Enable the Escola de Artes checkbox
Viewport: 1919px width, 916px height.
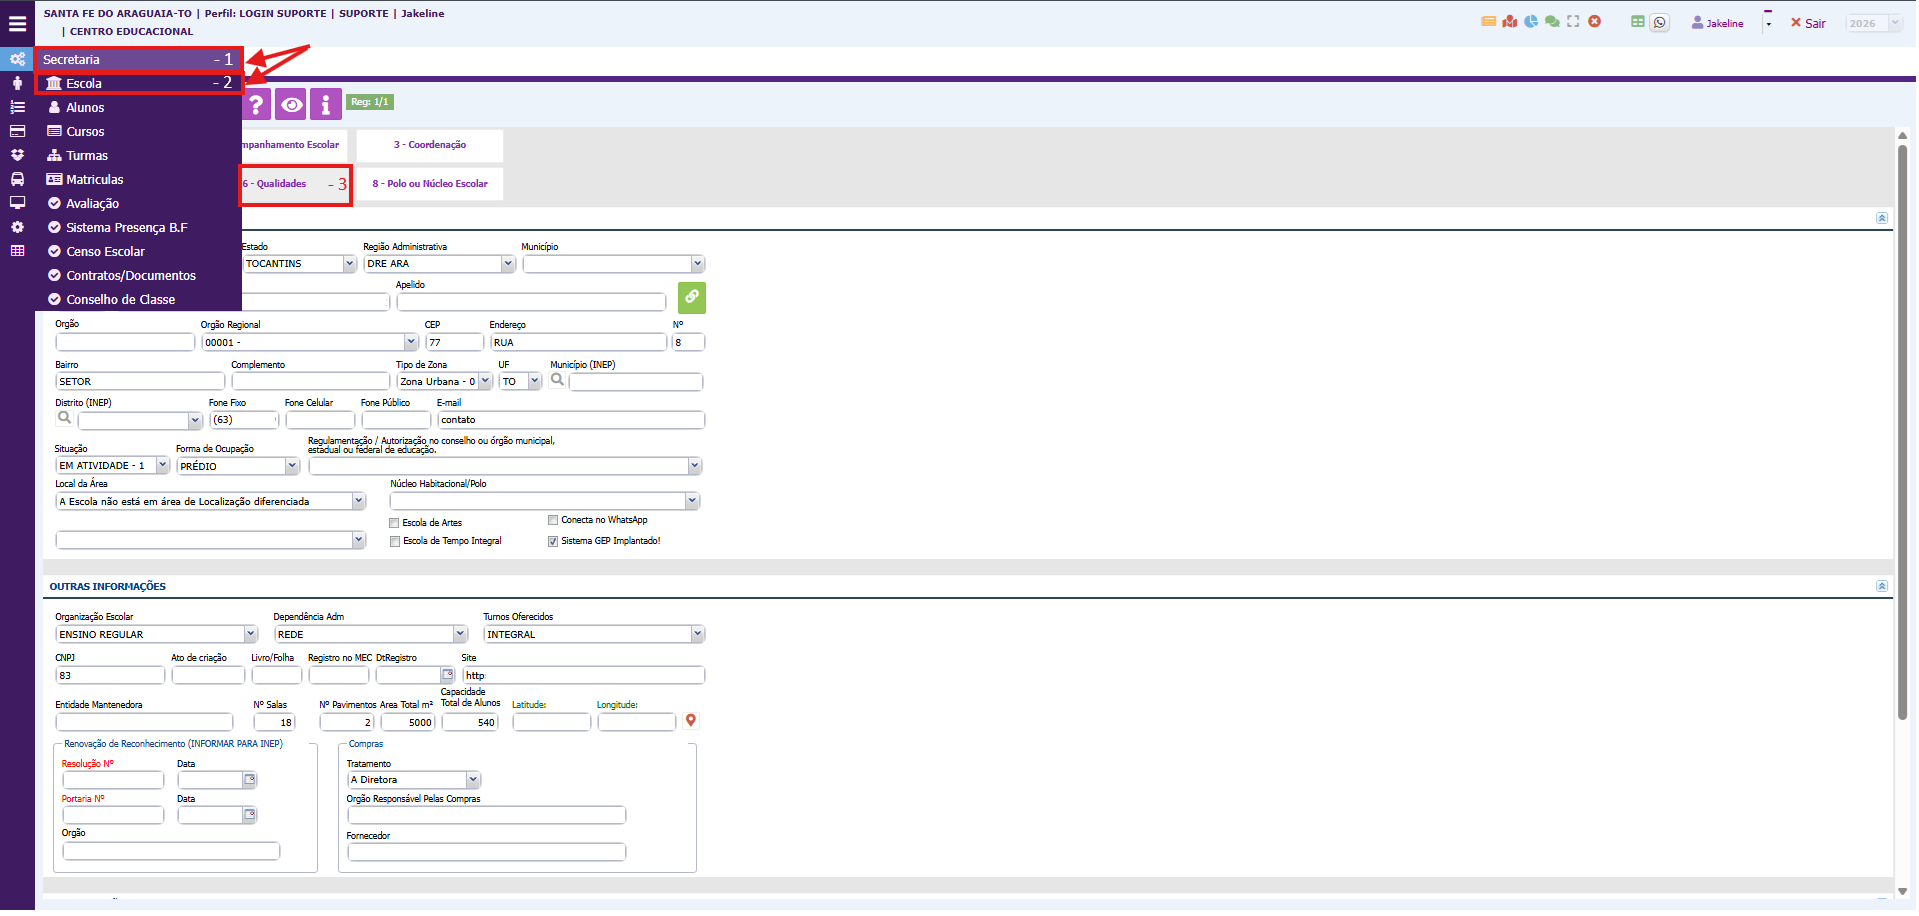pos(394,523)
